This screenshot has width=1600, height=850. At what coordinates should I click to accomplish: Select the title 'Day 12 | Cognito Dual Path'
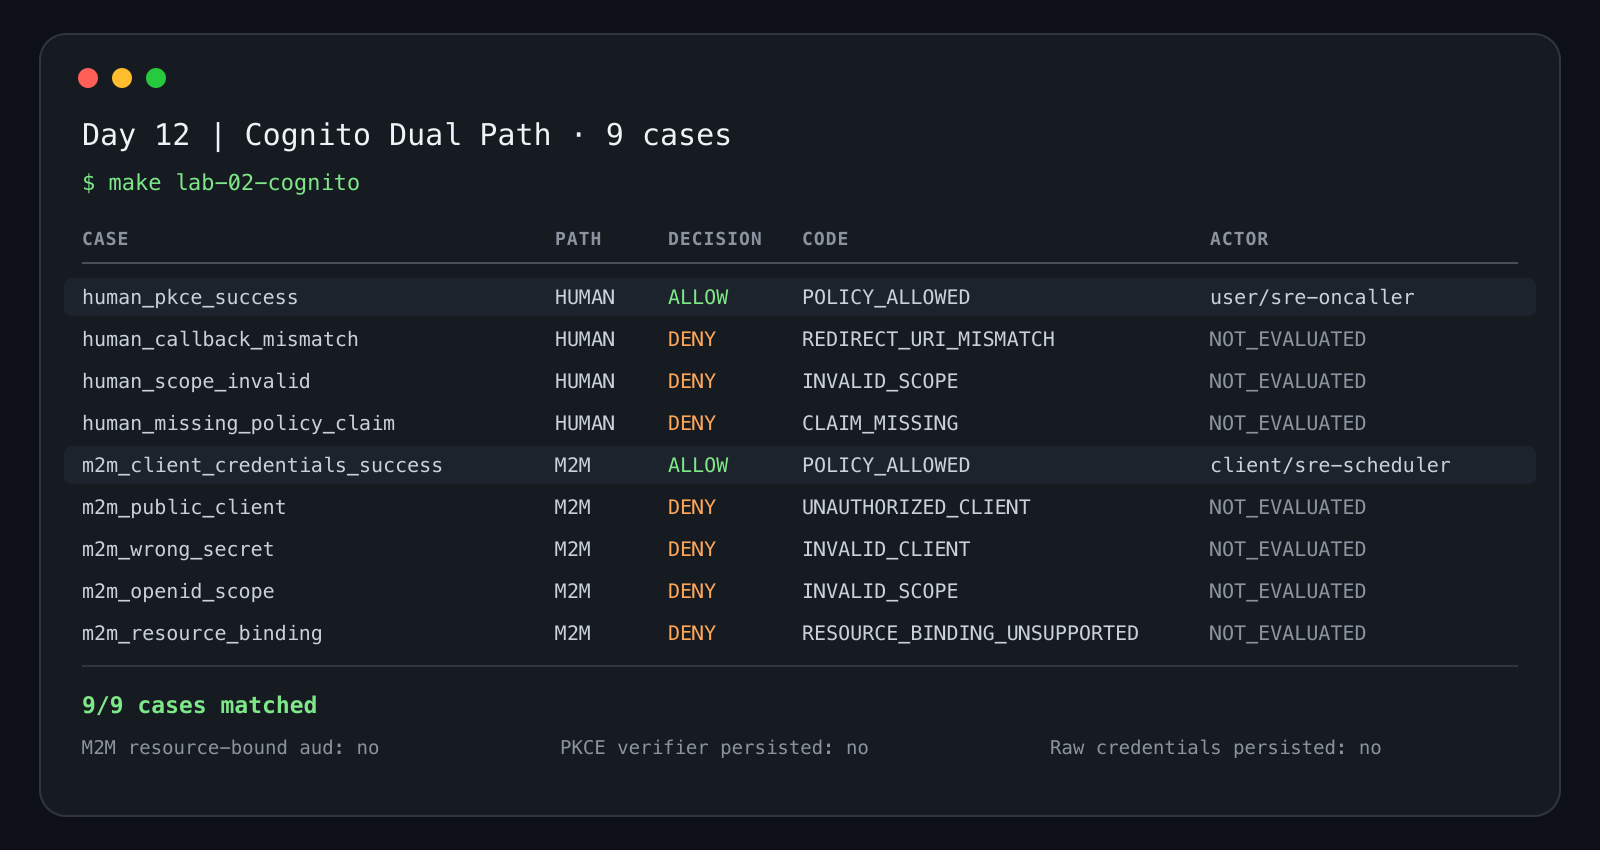point(316,135)
